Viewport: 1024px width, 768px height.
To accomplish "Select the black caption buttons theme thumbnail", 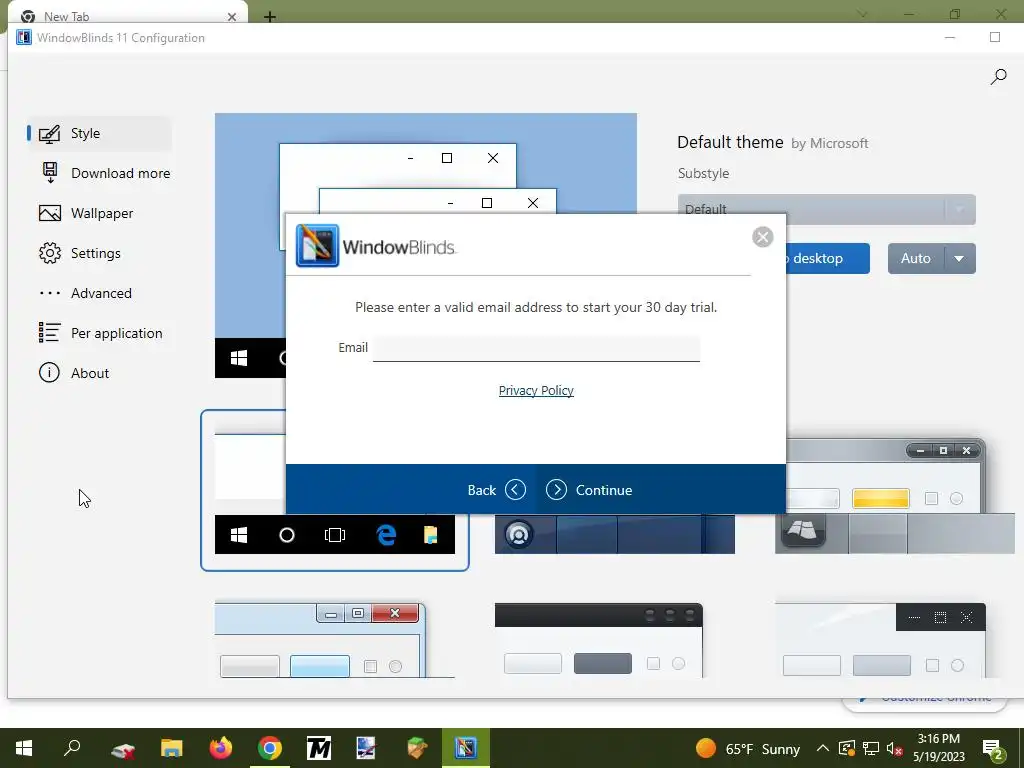I will (x=880, y=641).
